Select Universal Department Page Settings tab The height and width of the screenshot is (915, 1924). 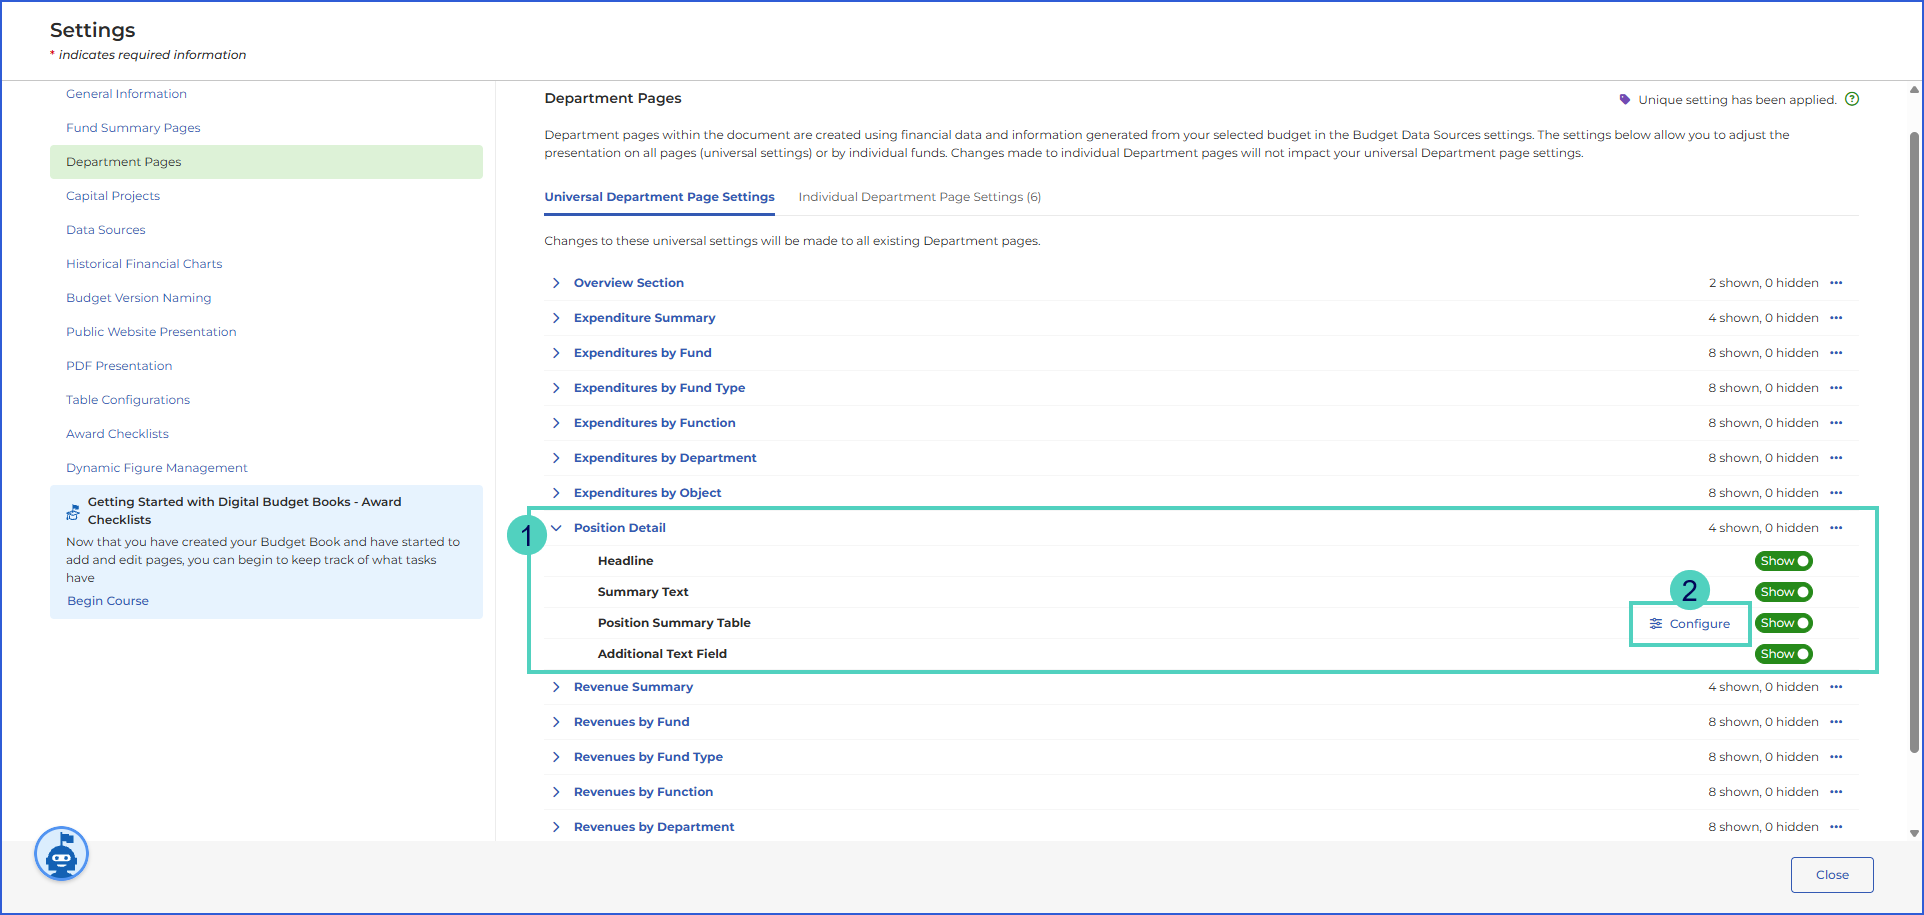659,197
